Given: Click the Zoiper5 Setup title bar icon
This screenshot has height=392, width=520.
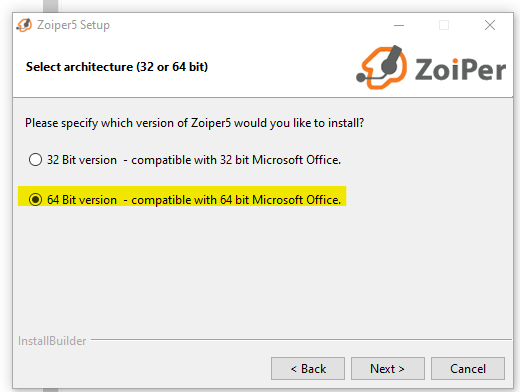Looking at the screenshot, I should coord(24,25).
